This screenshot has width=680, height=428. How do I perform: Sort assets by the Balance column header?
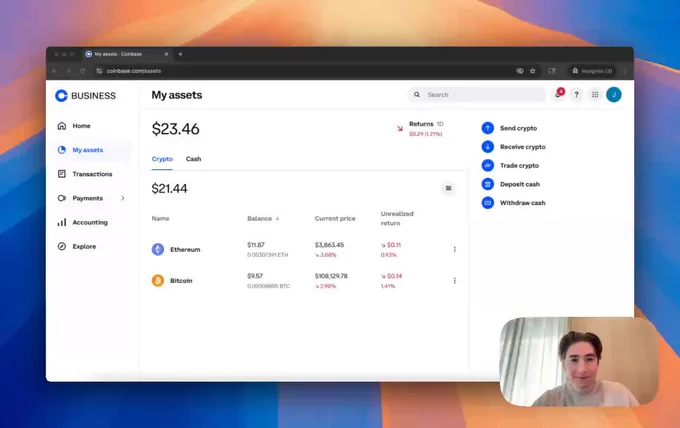click(262, 218)
